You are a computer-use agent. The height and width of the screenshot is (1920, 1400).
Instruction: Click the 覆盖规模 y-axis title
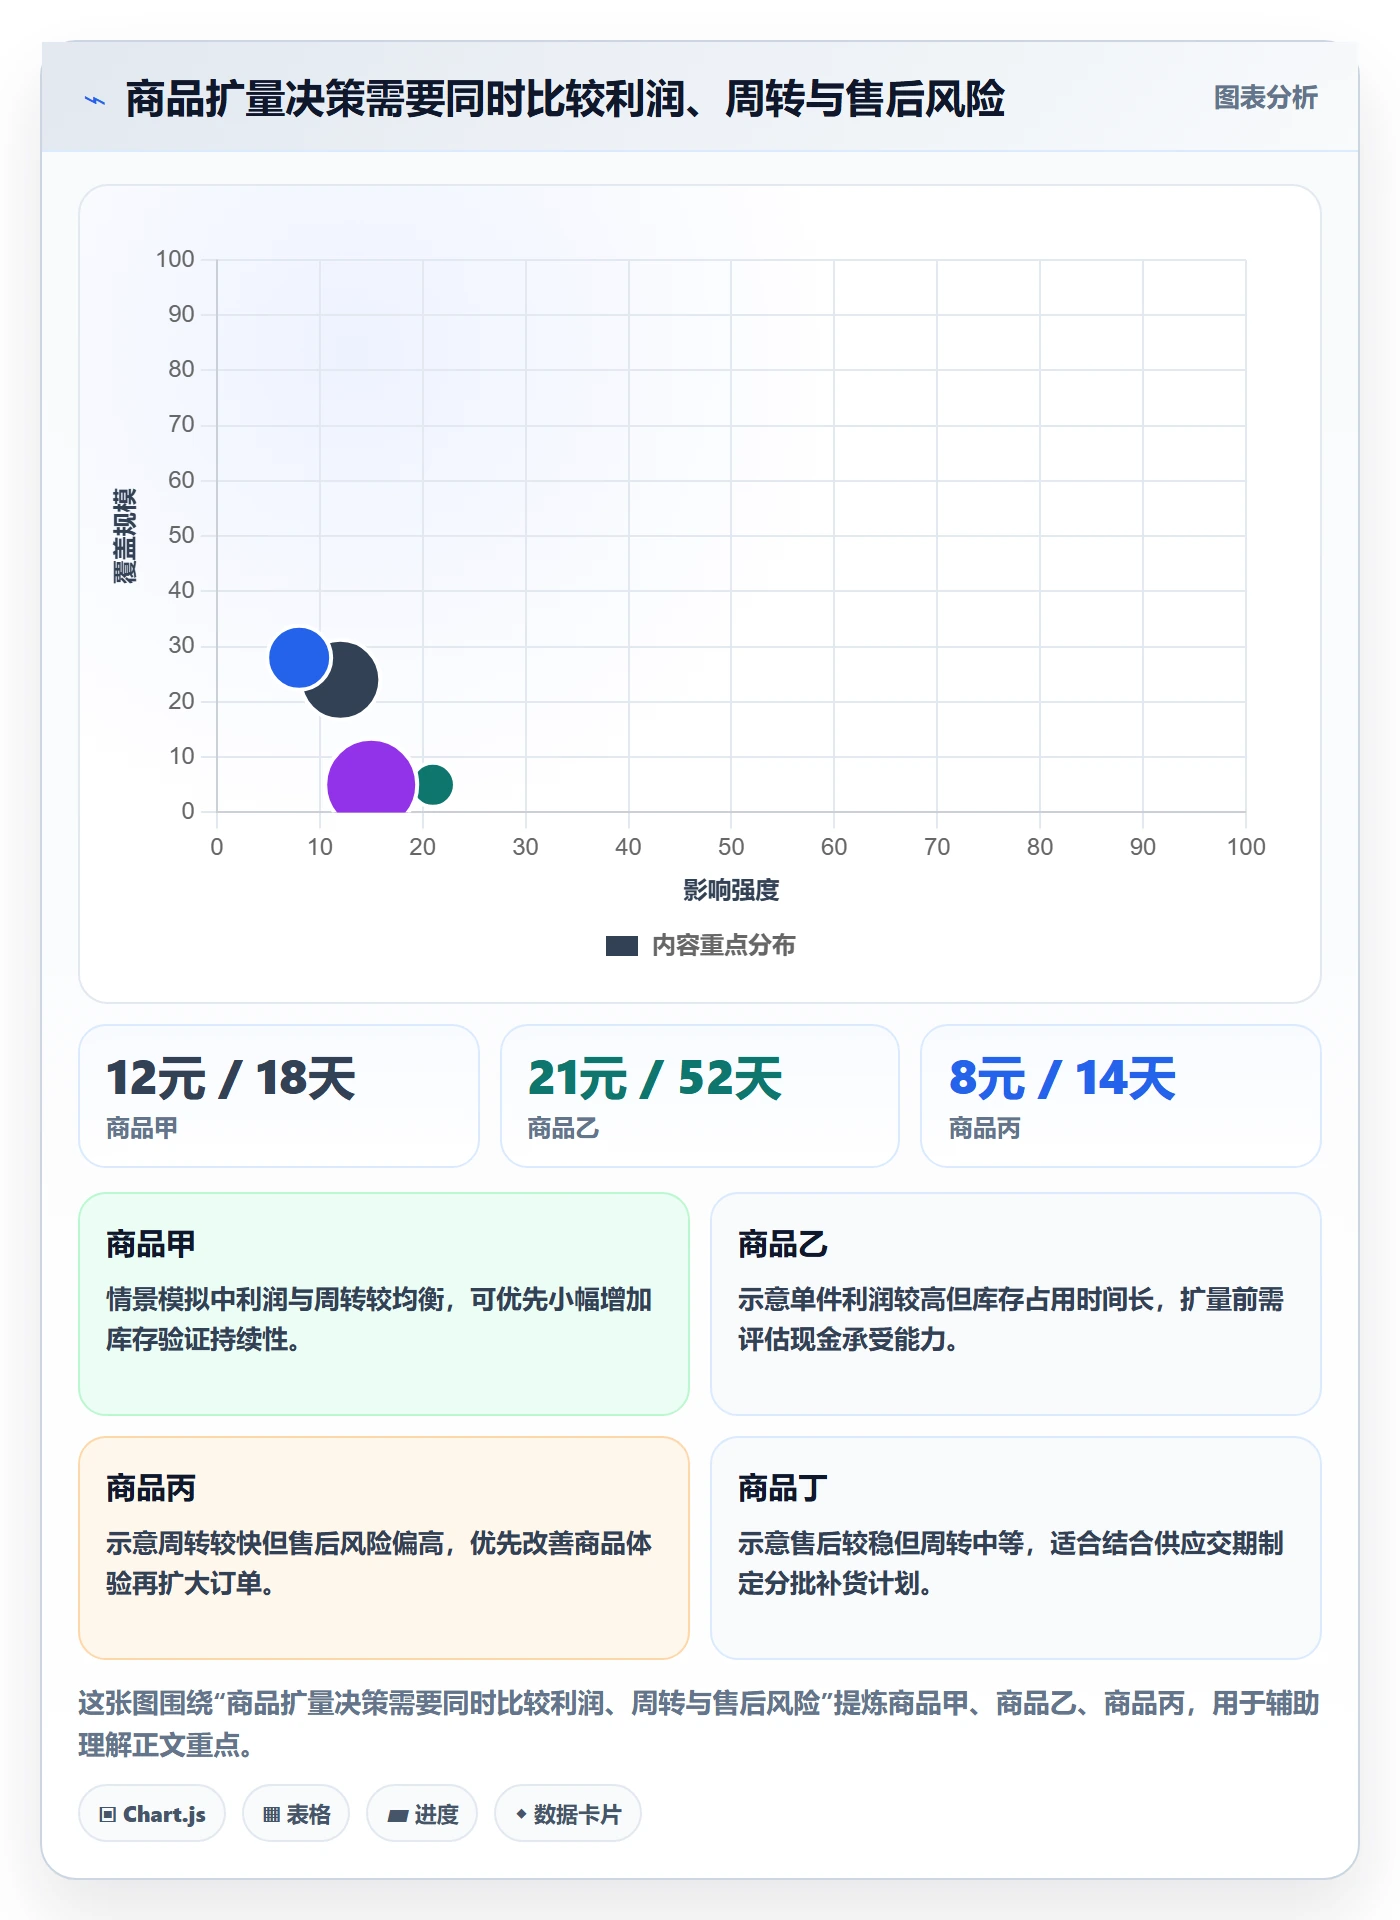click(x=125, y=536)
